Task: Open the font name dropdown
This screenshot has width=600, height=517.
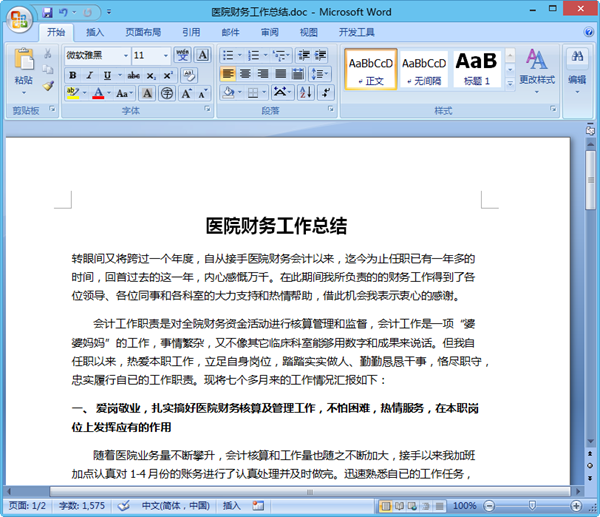Action: click(x=126, y=55)
